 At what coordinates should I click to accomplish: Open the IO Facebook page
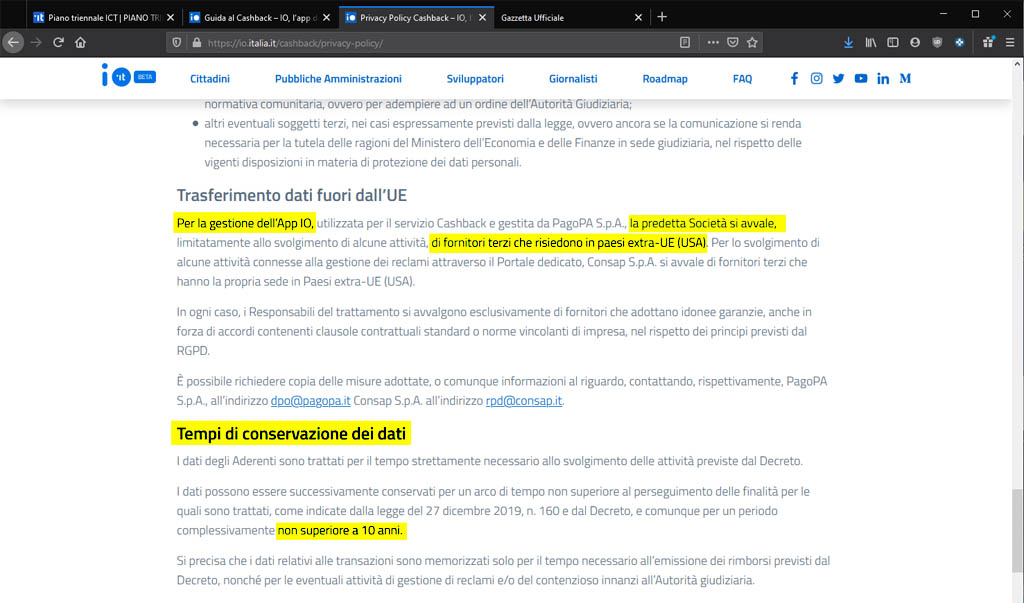[x=794, y=78]
